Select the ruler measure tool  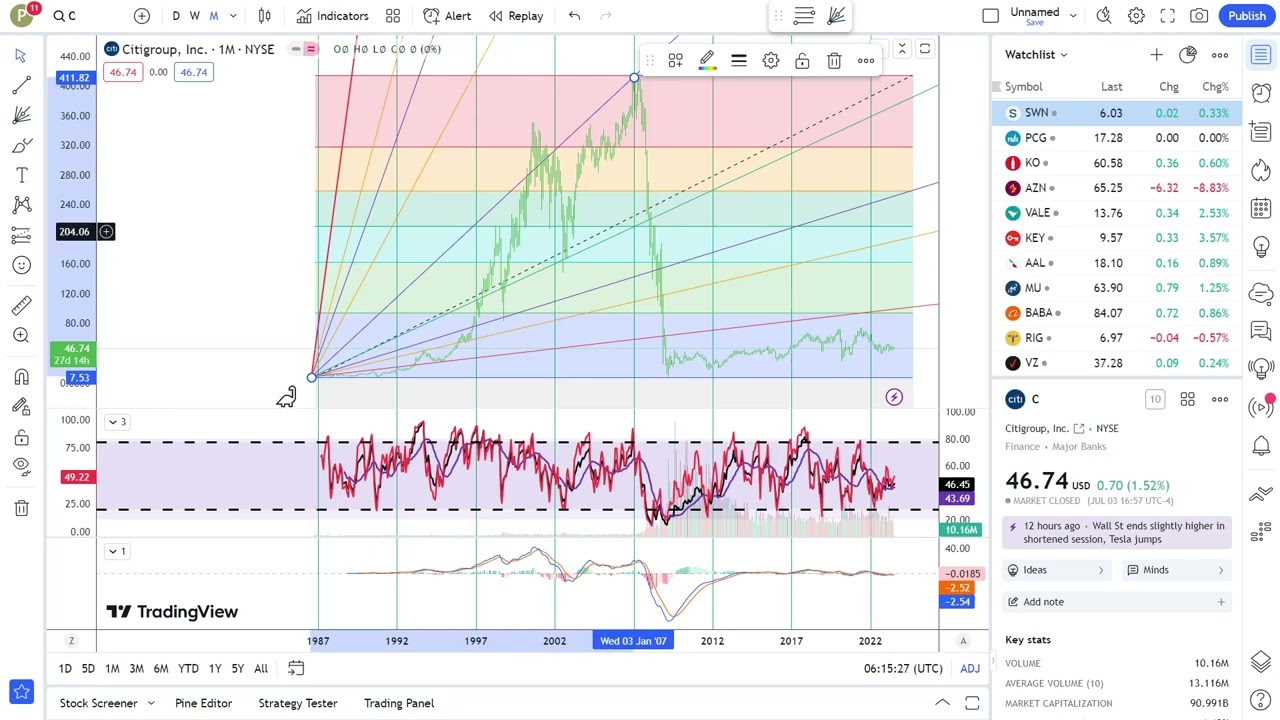click(21, 305)
